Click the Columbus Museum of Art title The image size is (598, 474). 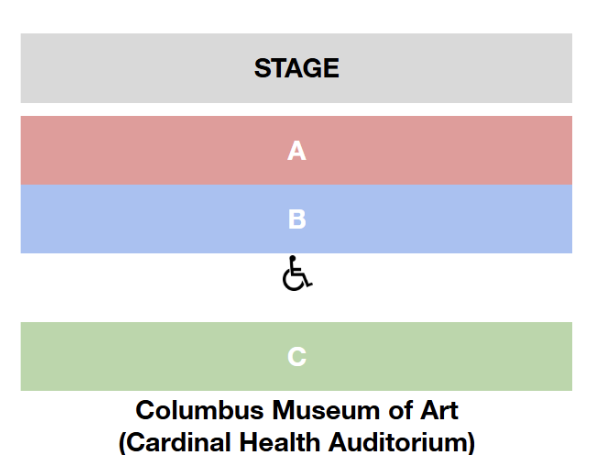pos(297,410)
